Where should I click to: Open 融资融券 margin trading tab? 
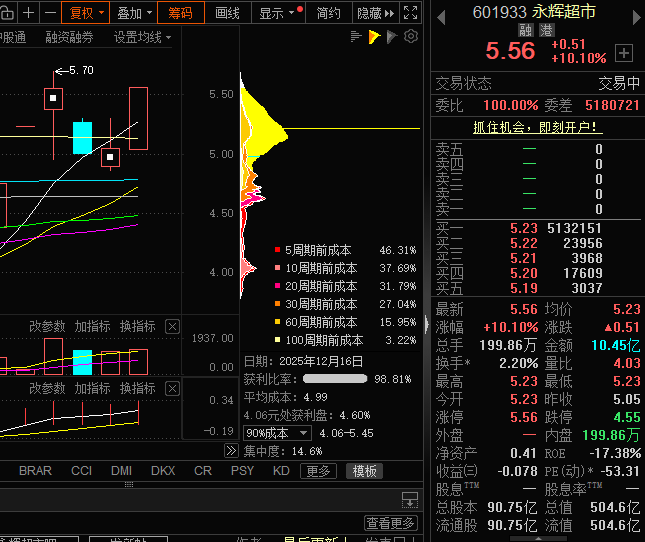point(69,37)
